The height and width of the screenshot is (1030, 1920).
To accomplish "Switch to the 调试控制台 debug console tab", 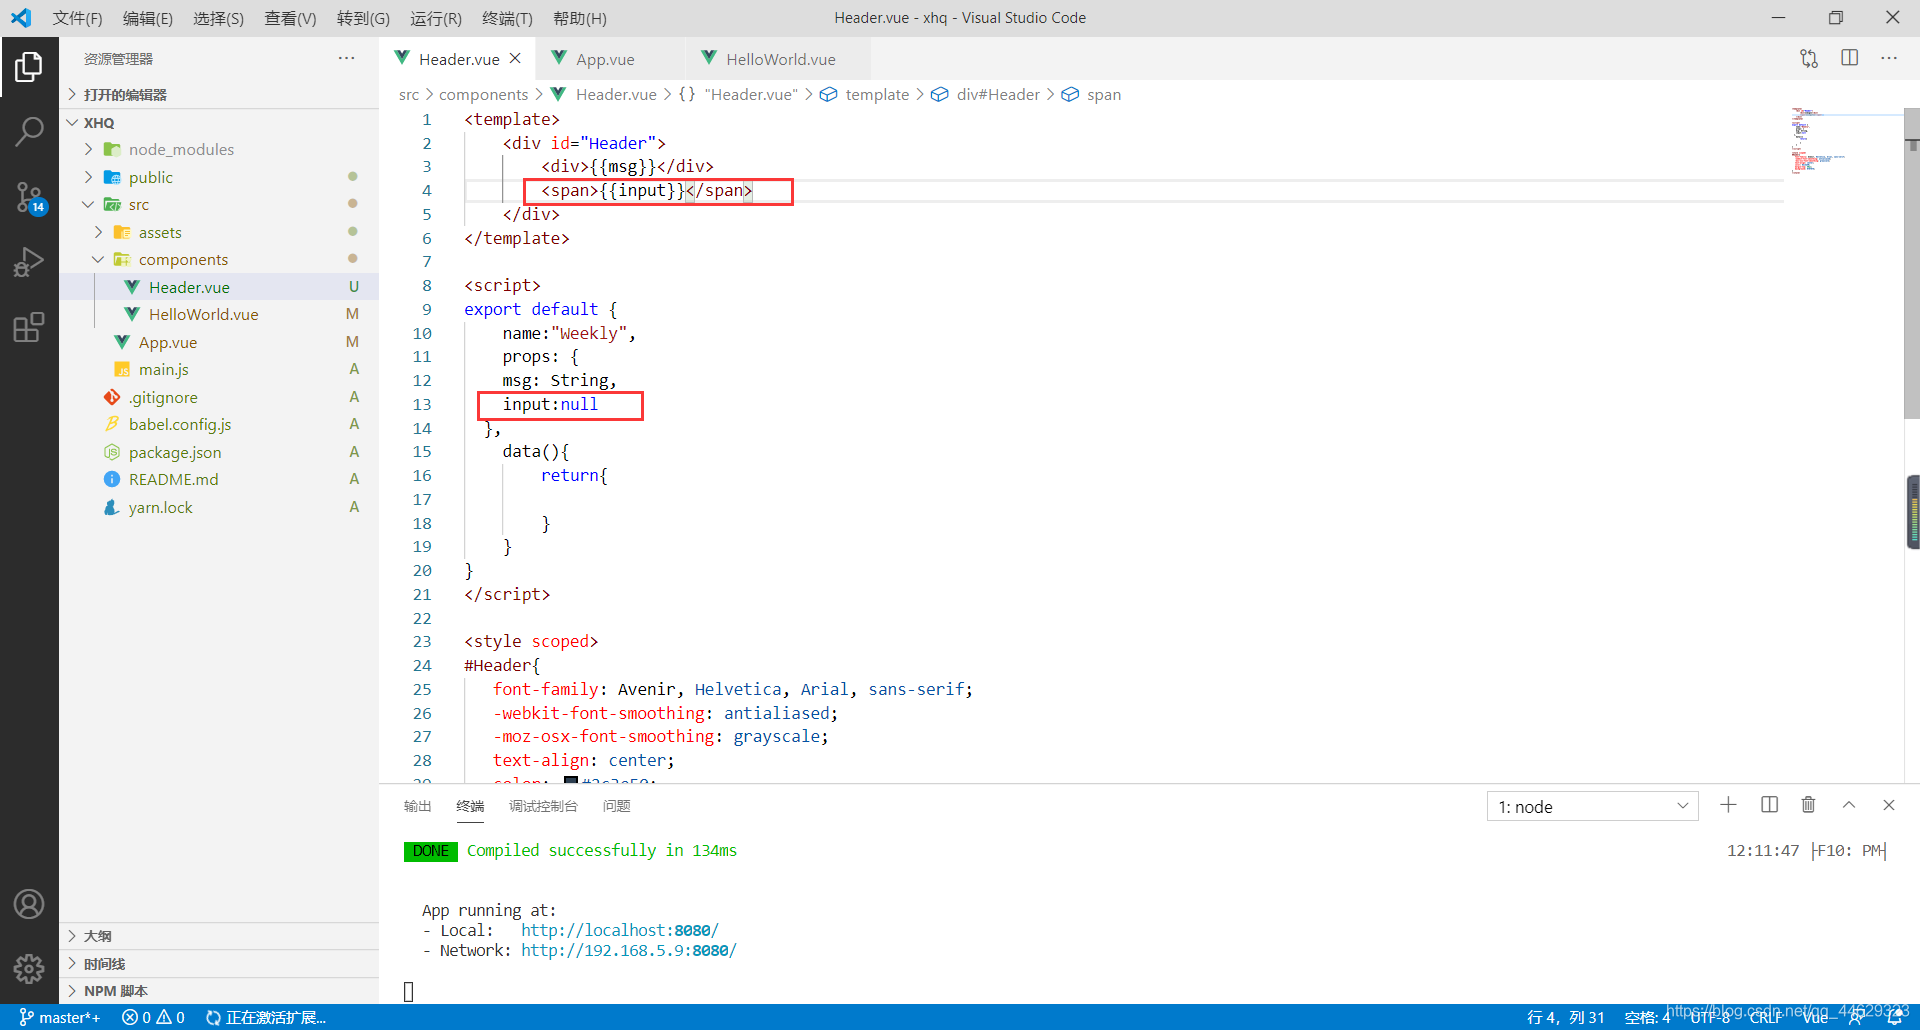I will point(543,806).
